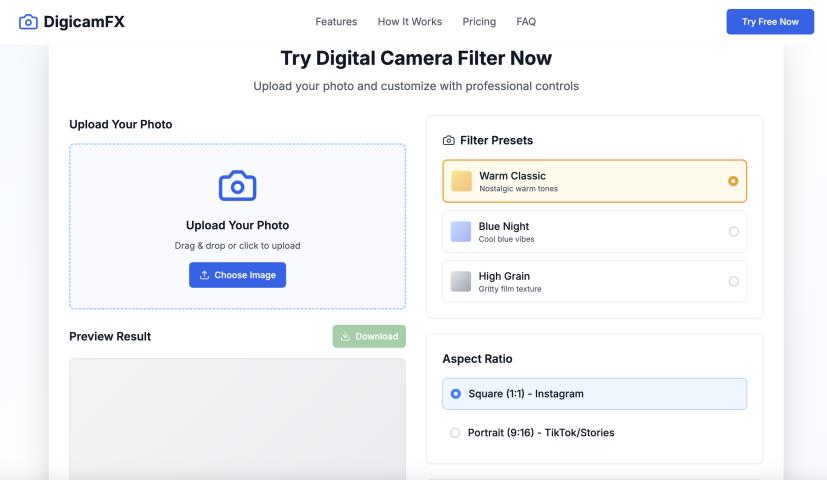827x480 pixels.
Task: Open the Pricing nav link
Action: tap(479, 22)
